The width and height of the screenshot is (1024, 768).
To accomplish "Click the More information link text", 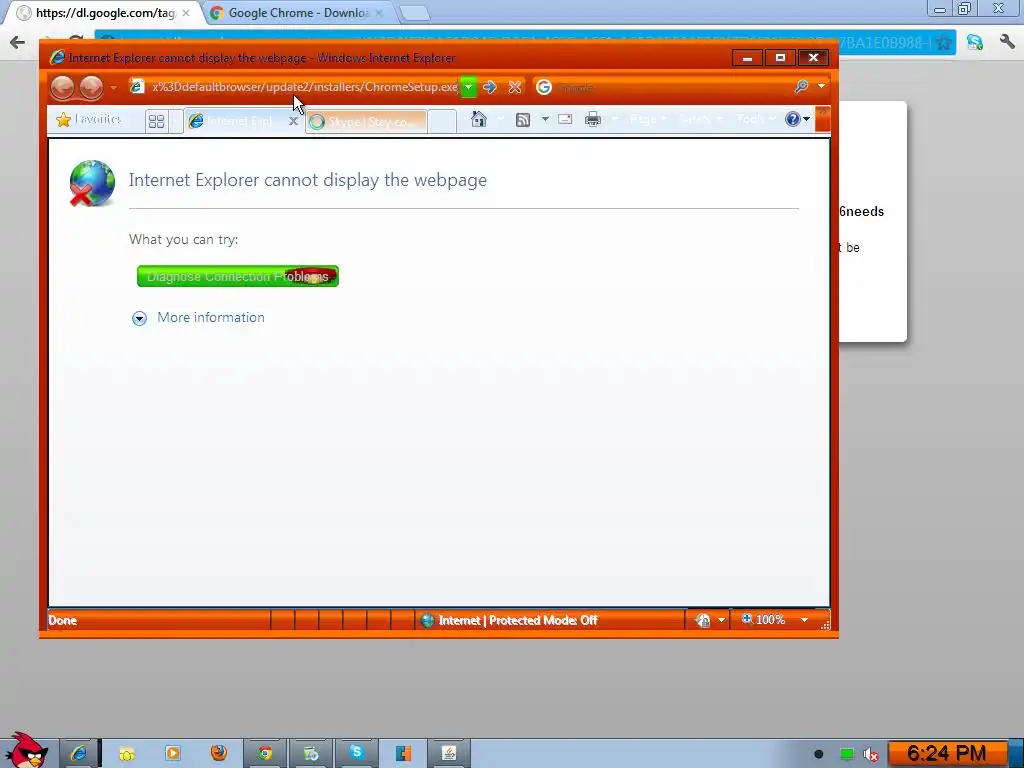I will 211,317.
